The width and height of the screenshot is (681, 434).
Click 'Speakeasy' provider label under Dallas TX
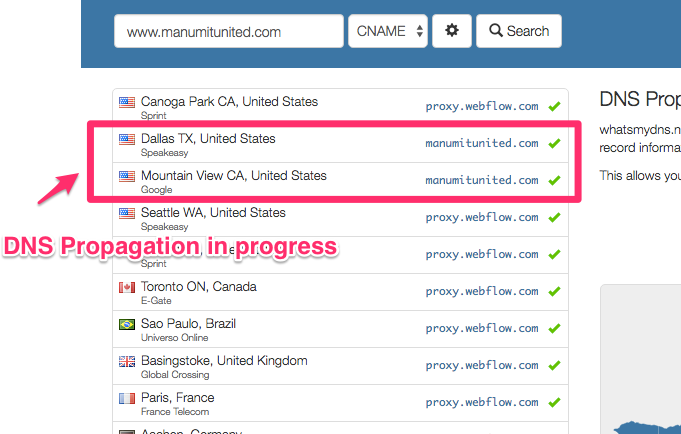(x=165, y=153)
